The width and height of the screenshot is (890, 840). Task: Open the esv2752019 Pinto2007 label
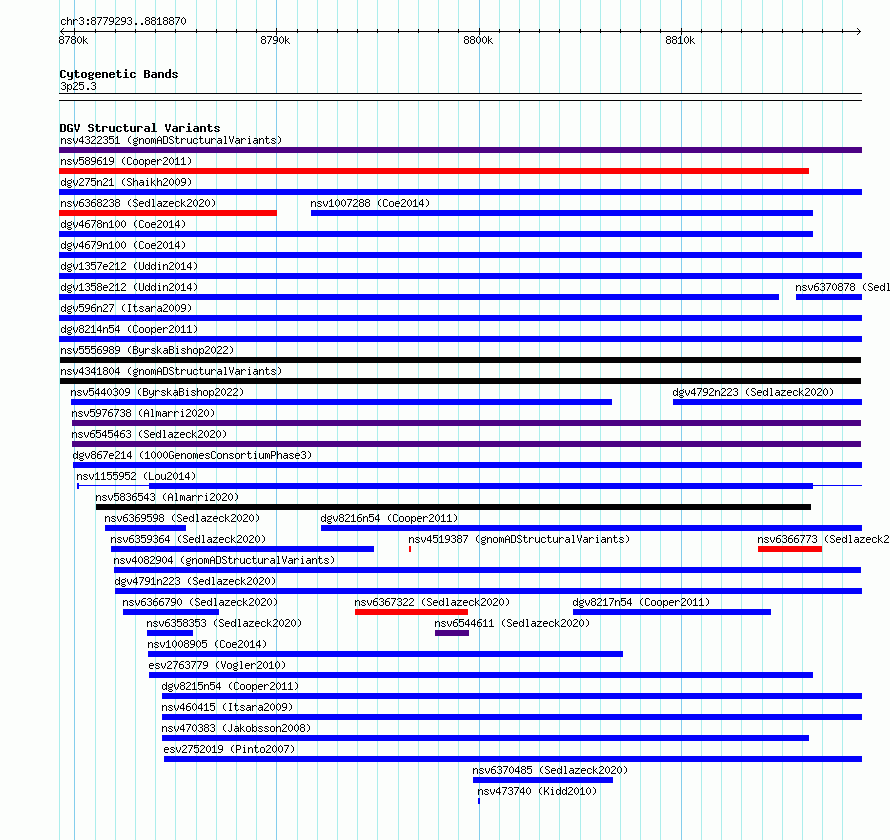click(x=229, y=749)
